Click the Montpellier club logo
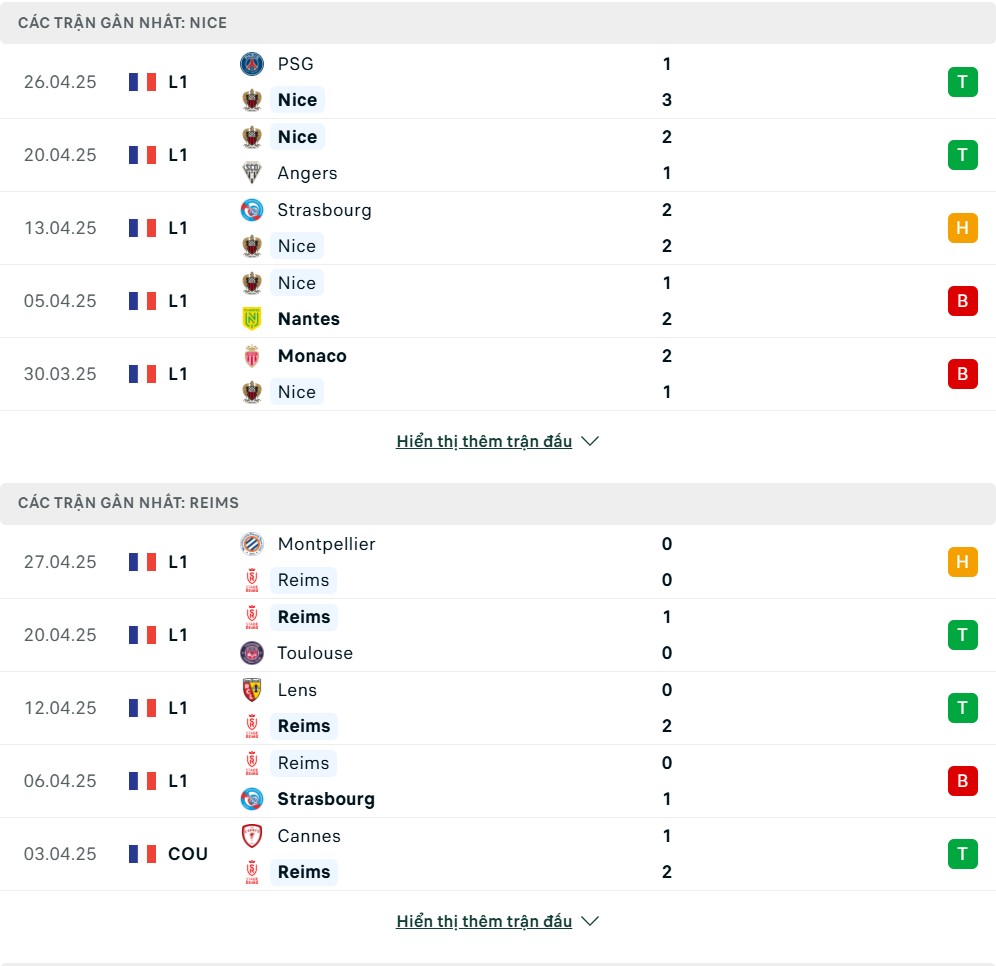Viewport: 996px width, 966px height. click(252, 544)
